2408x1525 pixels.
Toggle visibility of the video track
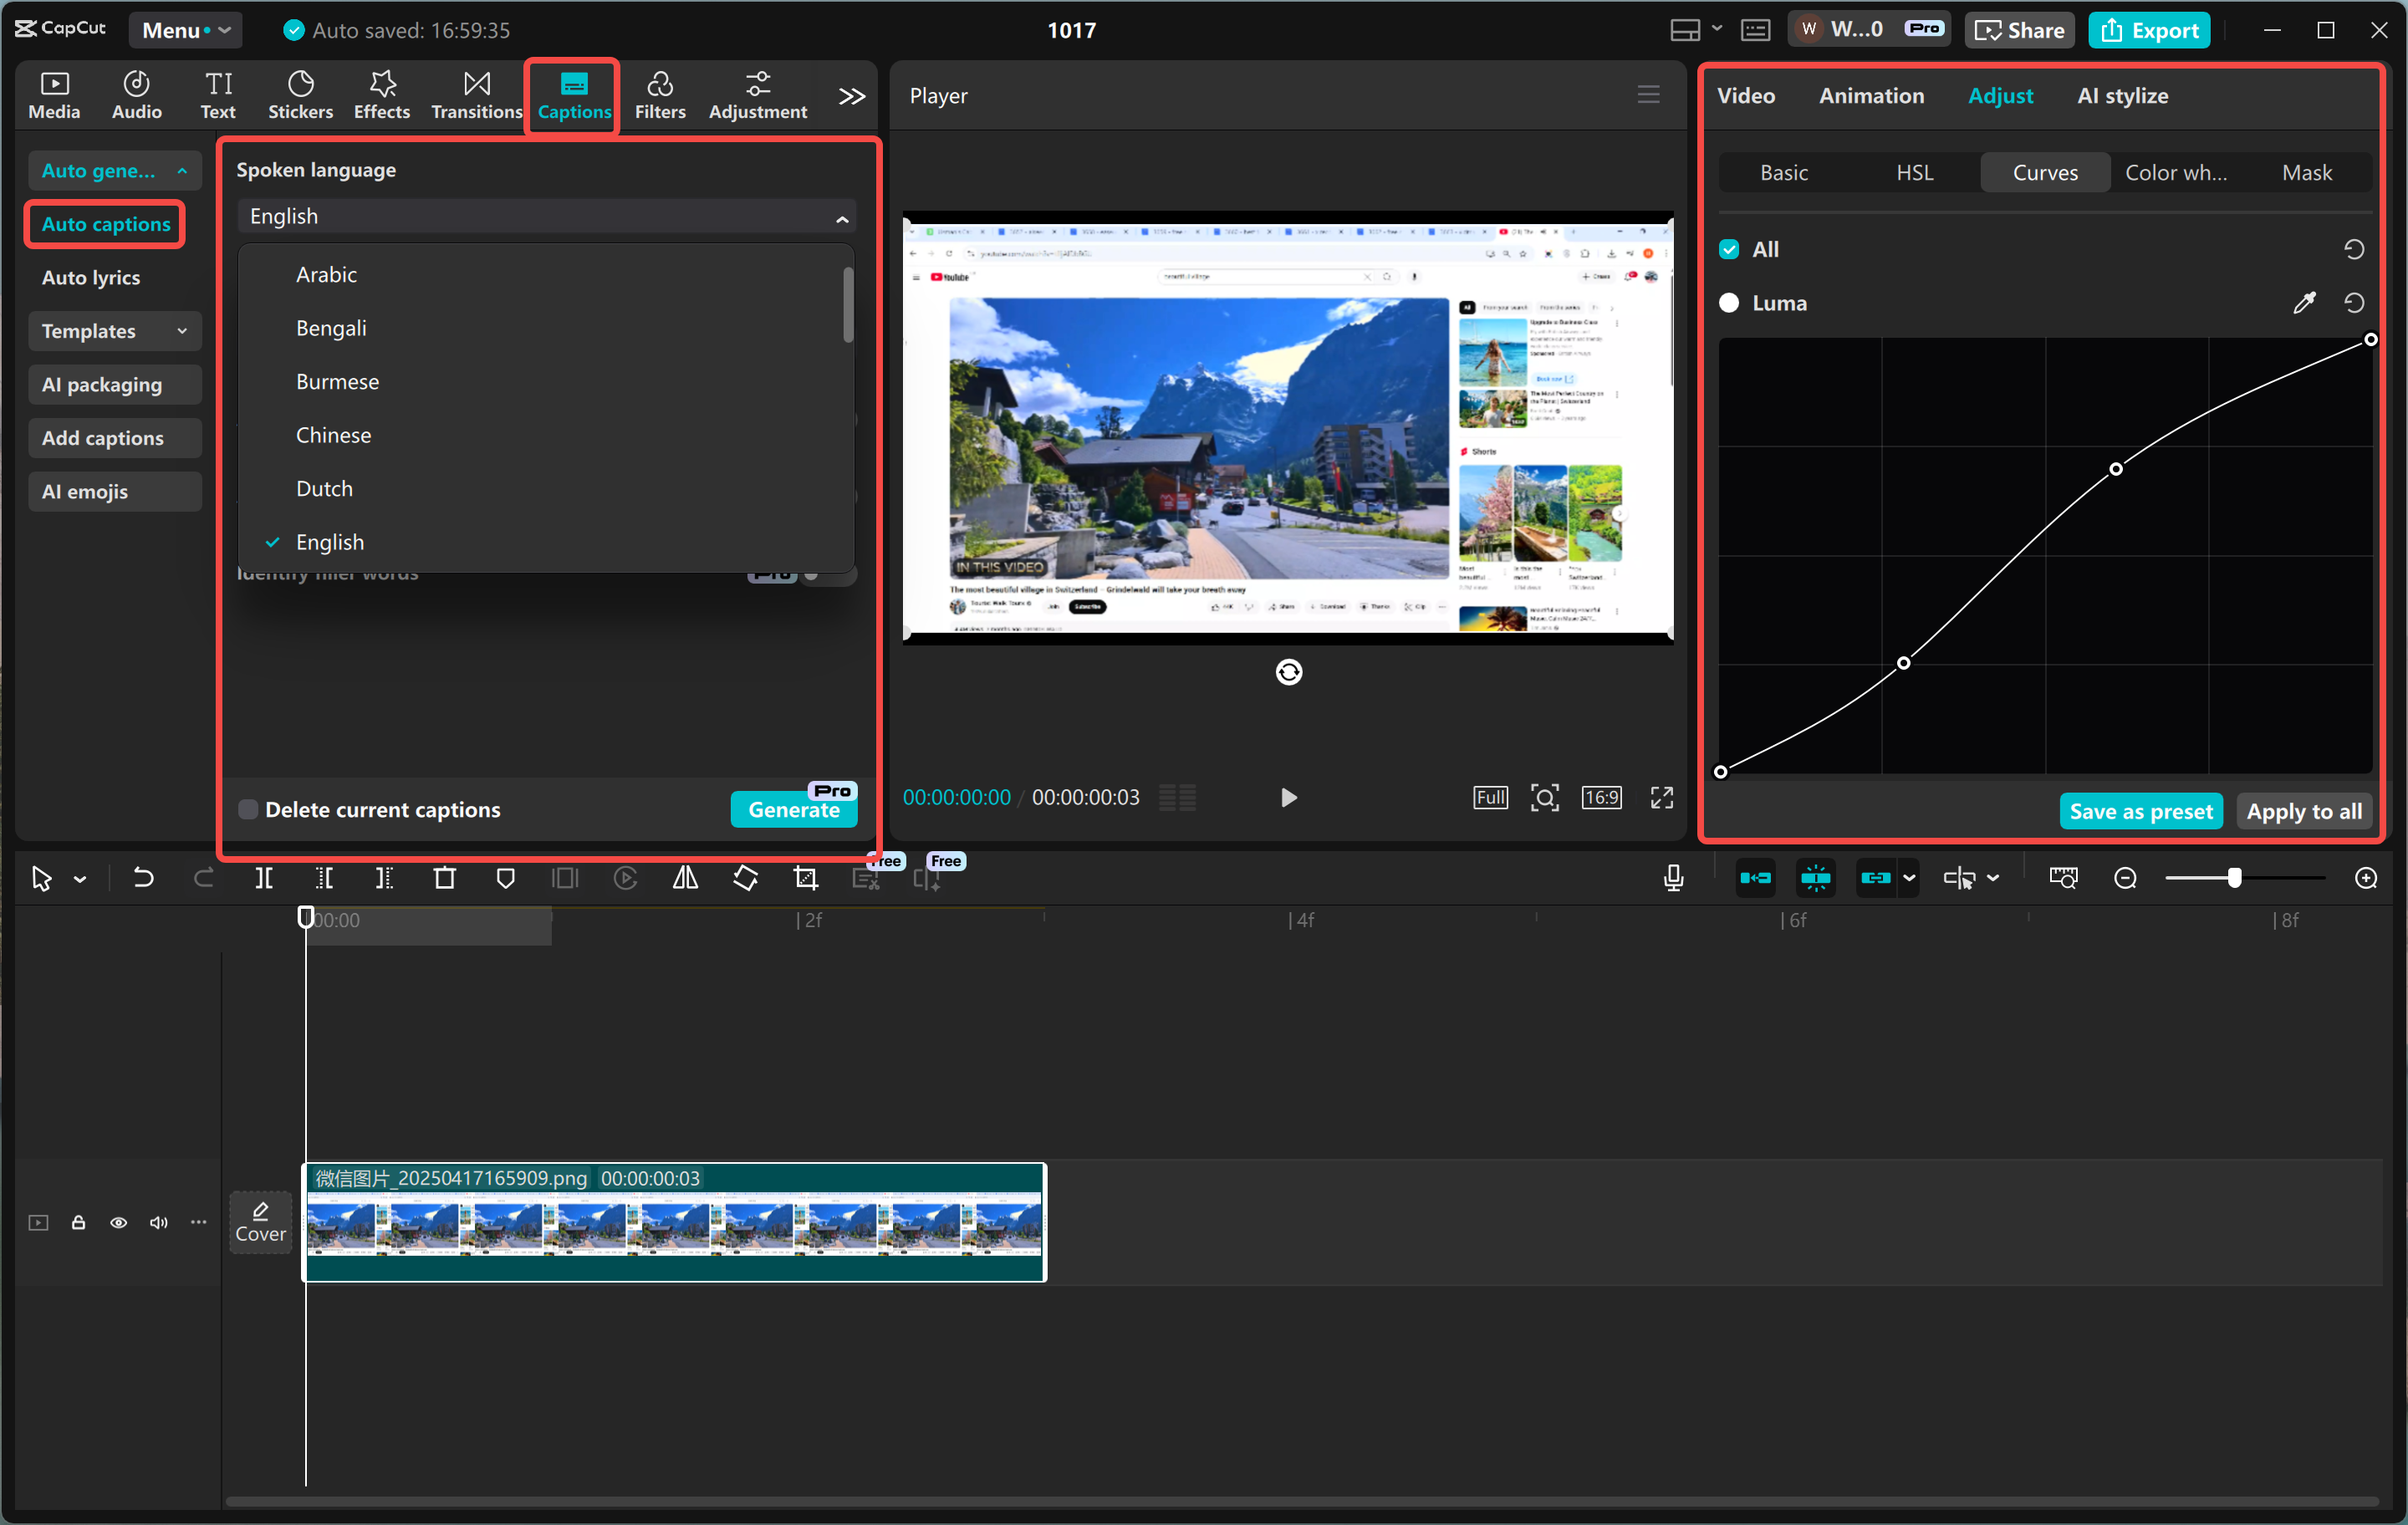[x=118, y=1222]
